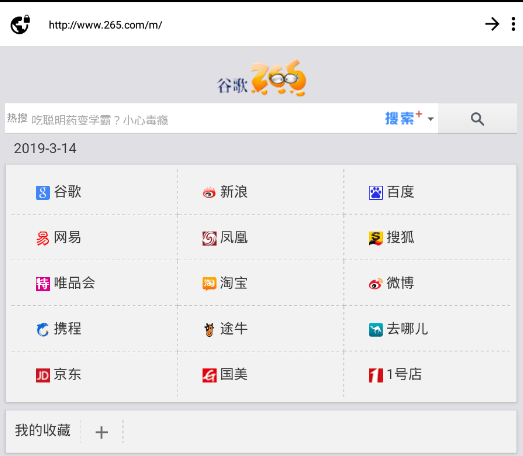Click the Ctrip dolphin icon

click(43, 330)
